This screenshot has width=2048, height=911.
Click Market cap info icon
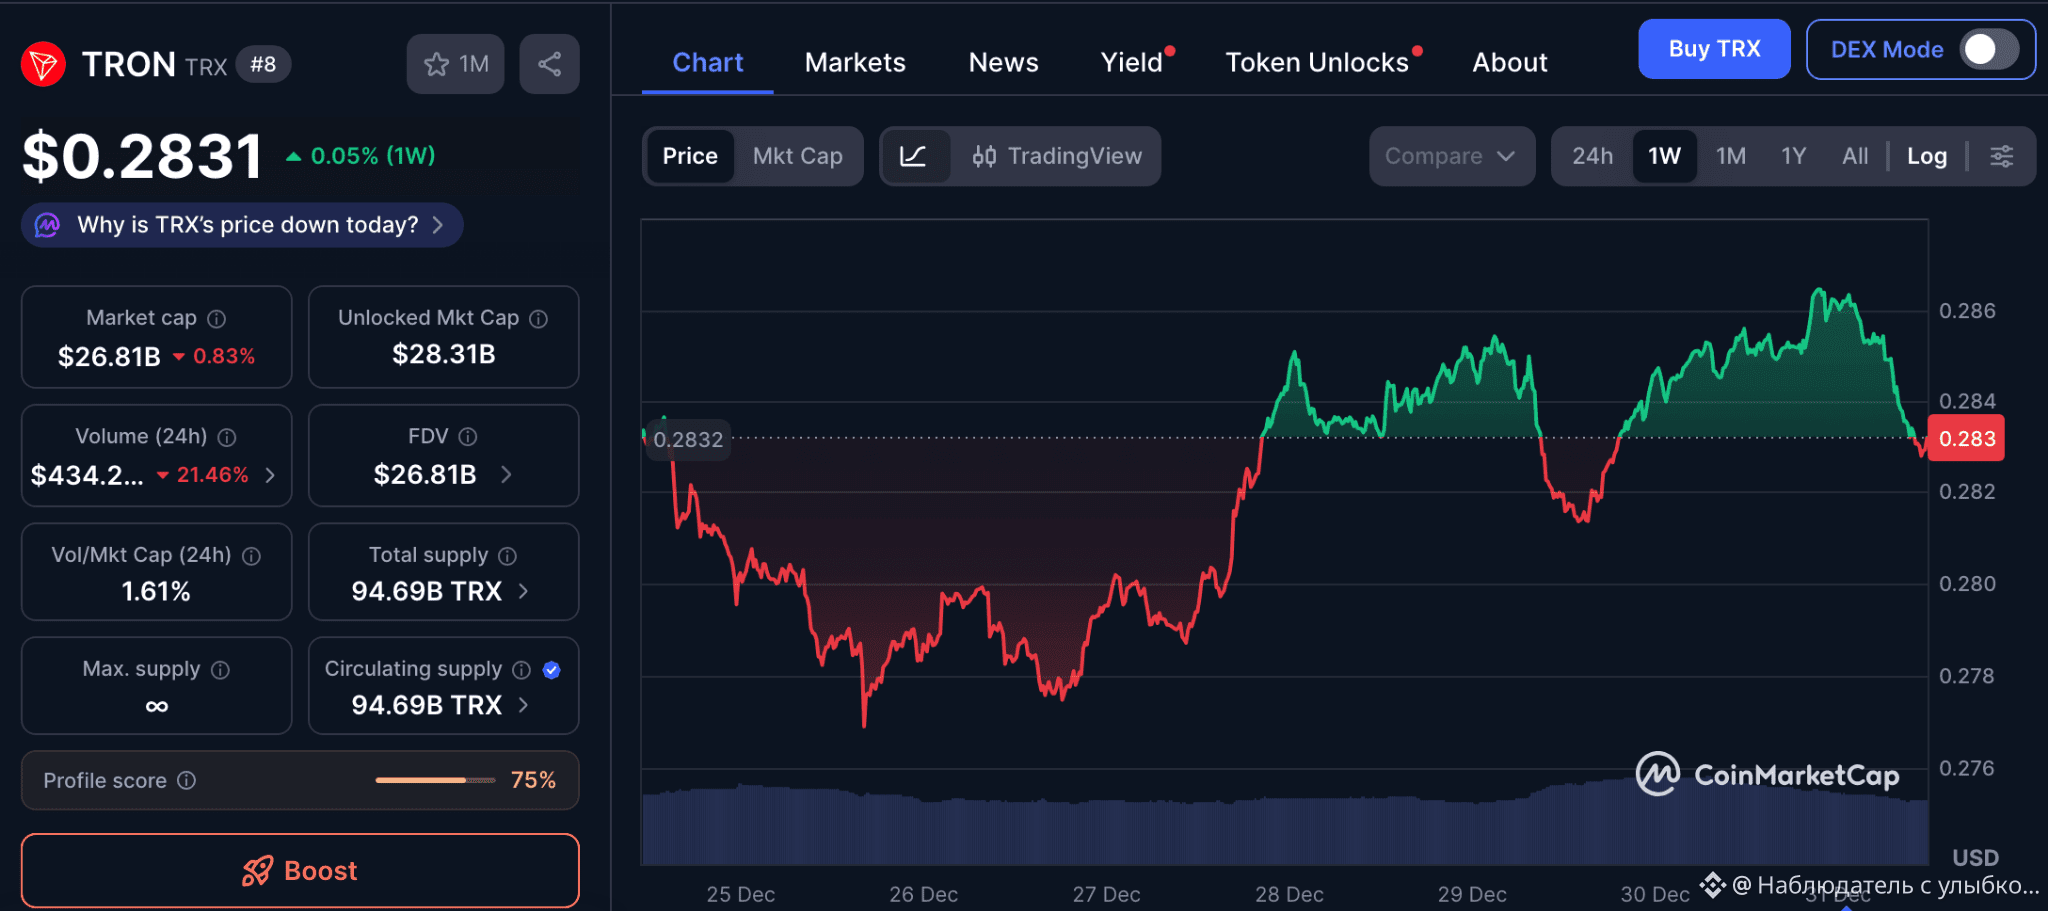217,319
